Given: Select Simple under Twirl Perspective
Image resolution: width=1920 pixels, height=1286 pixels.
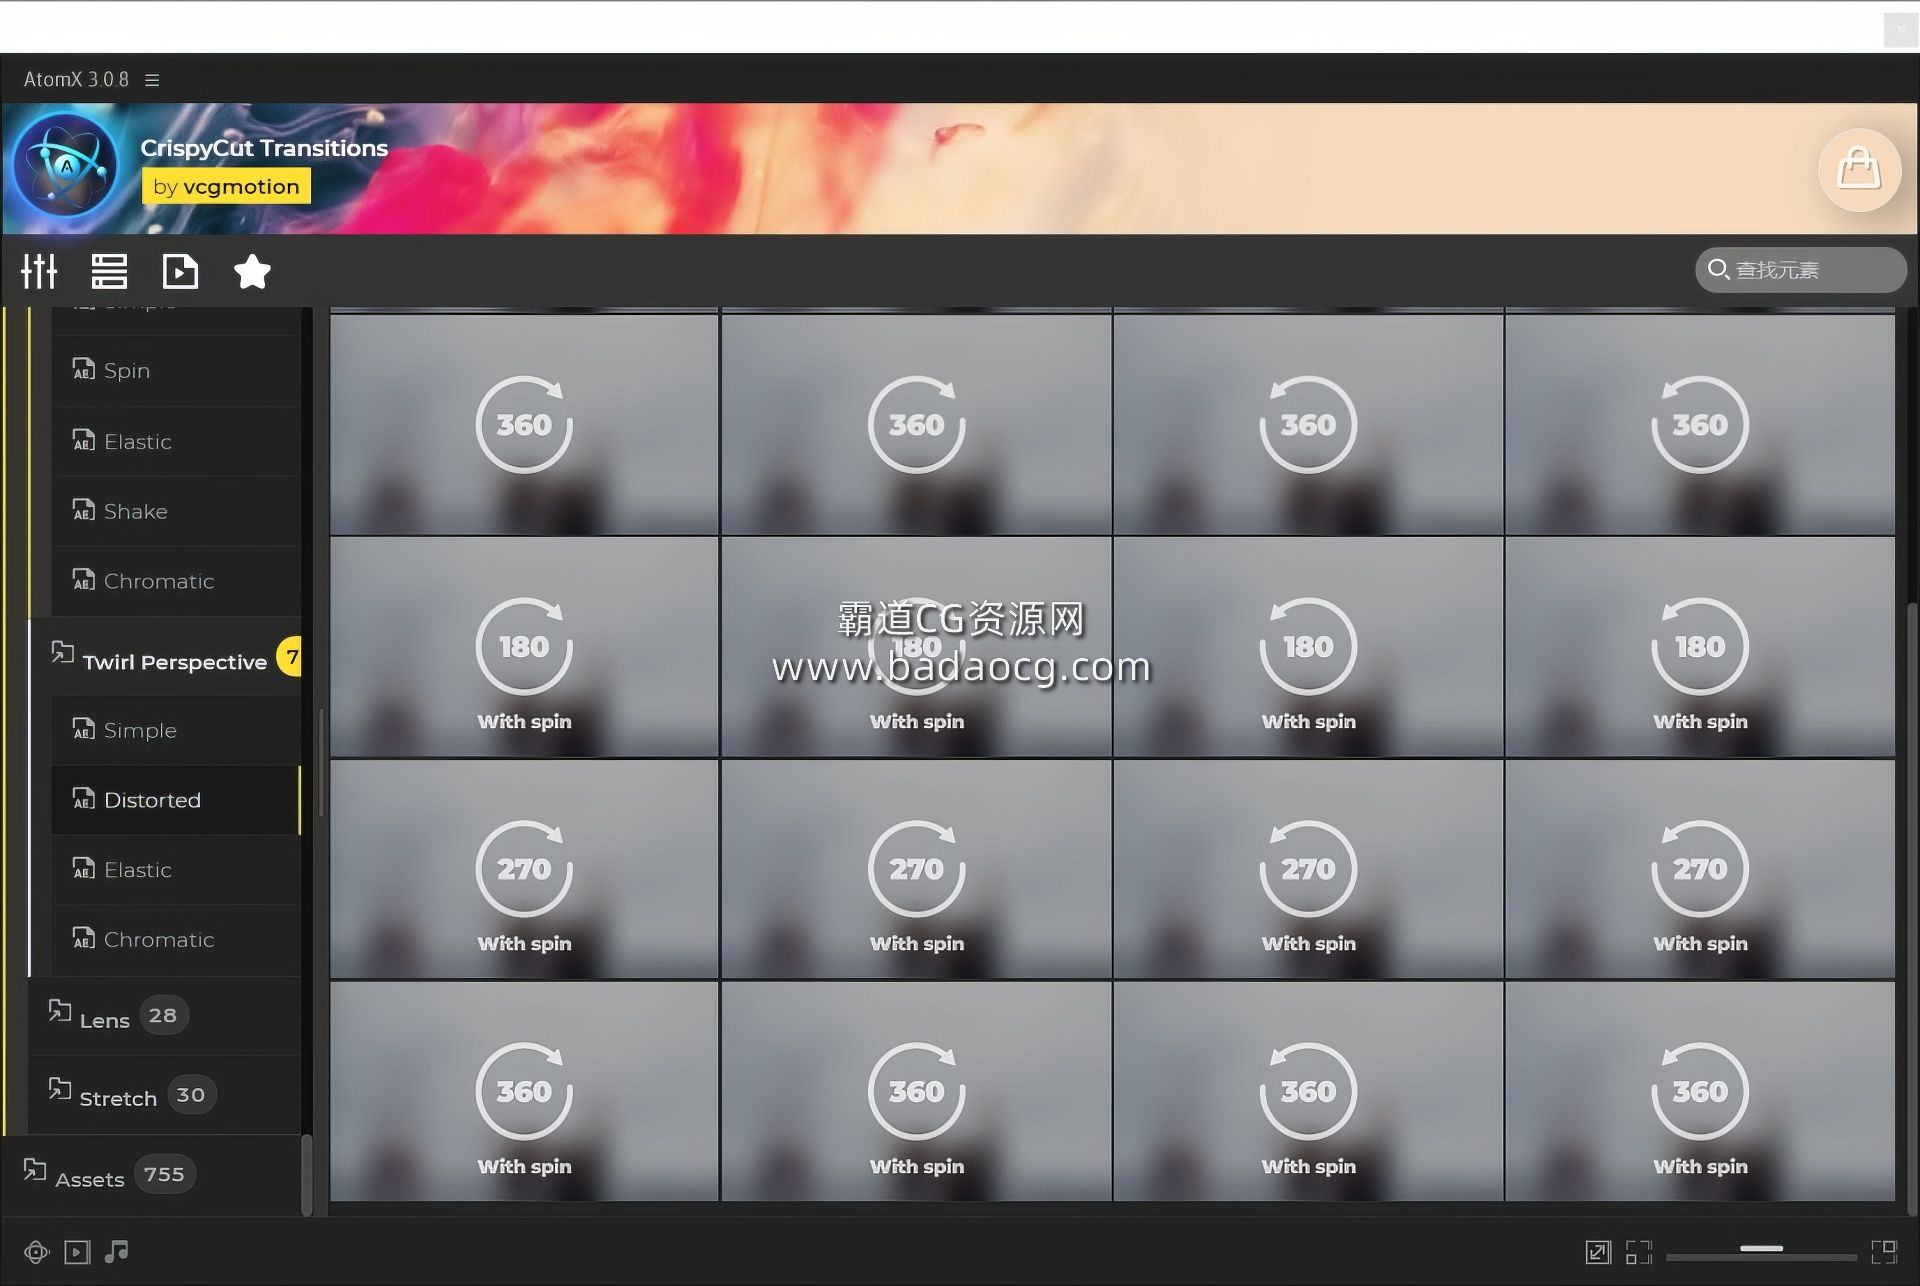Looking at the screenshot, I should pyautogui.click(x=176, y=730).
